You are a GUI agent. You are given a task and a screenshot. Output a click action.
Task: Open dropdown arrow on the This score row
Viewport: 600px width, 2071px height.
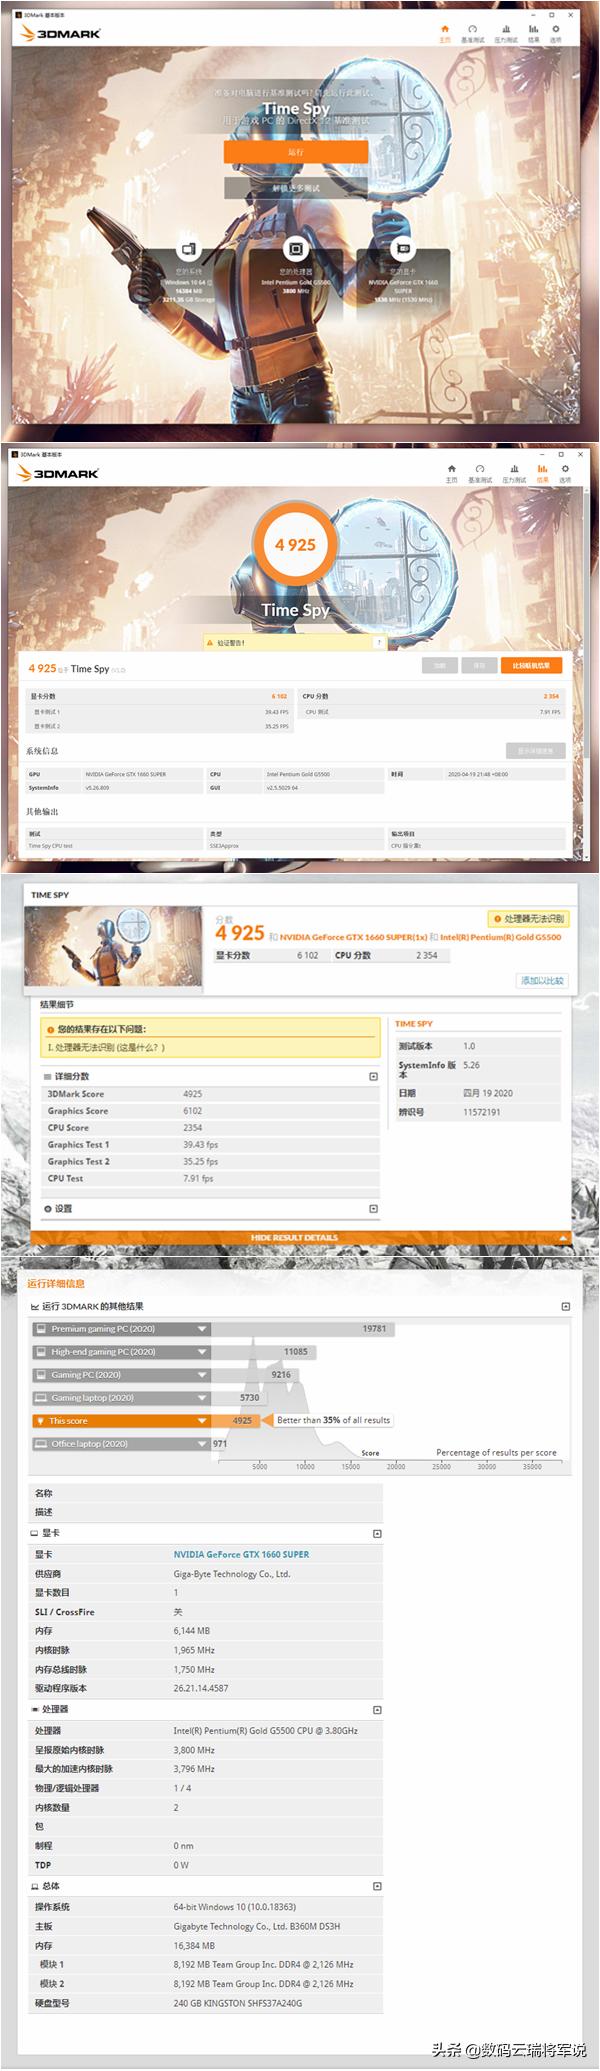[x=202, y=1421]
